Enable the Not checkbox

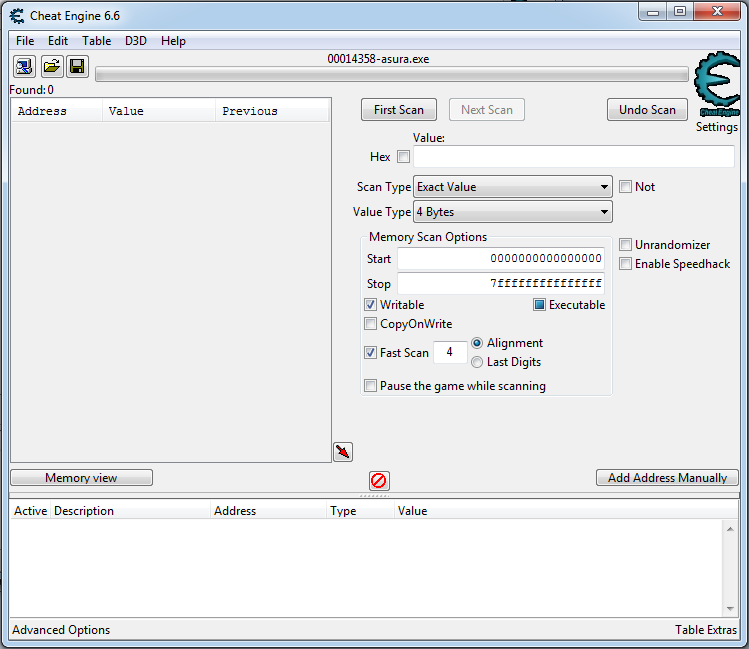(625, 187)
